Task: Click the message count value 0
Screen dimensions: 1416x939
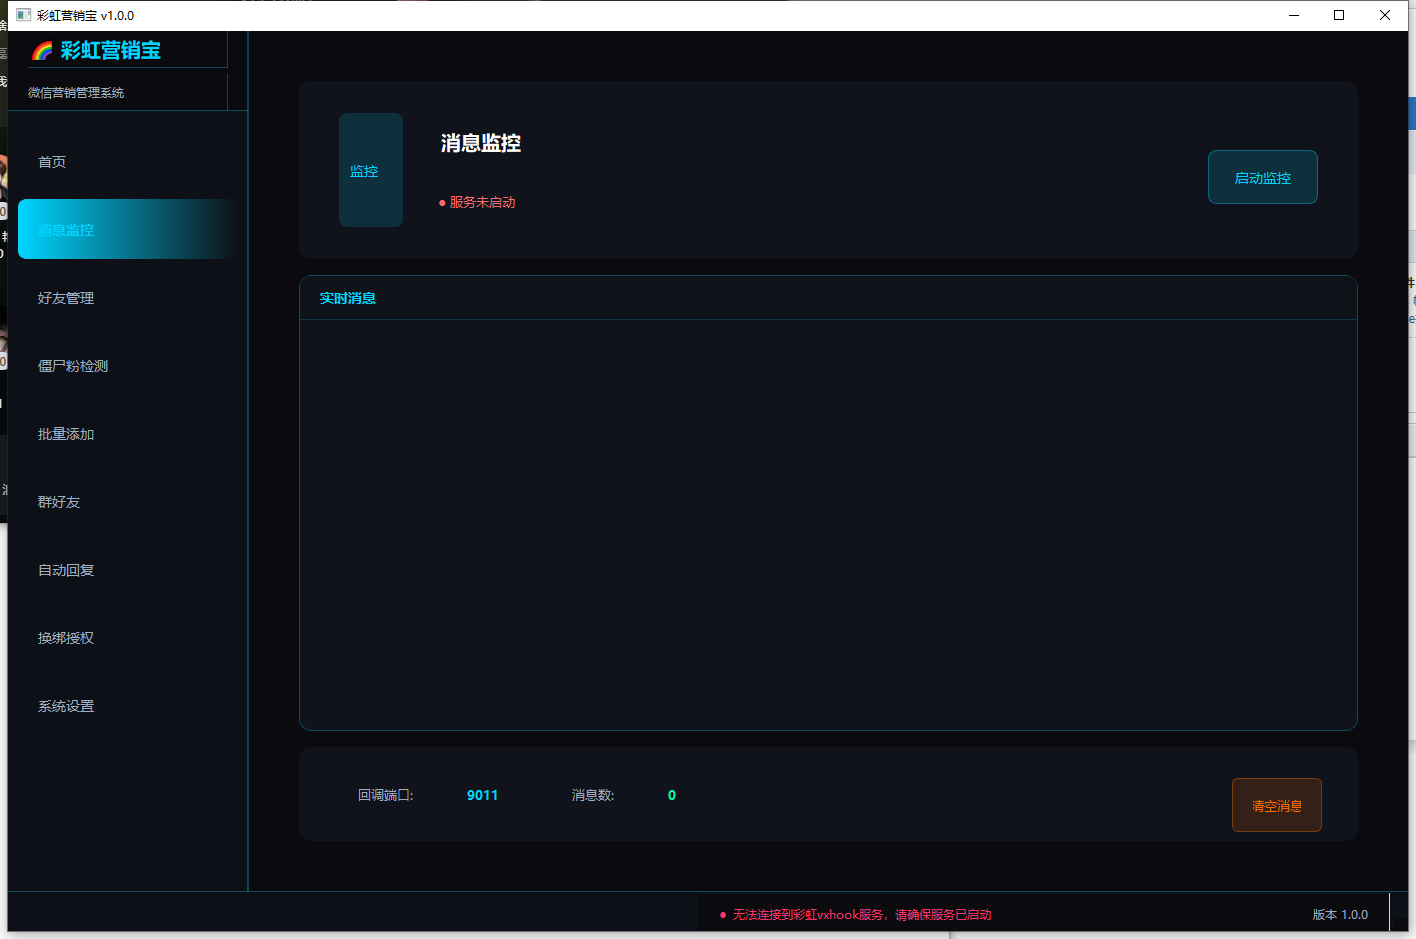Action: click(x=672, y=795)
